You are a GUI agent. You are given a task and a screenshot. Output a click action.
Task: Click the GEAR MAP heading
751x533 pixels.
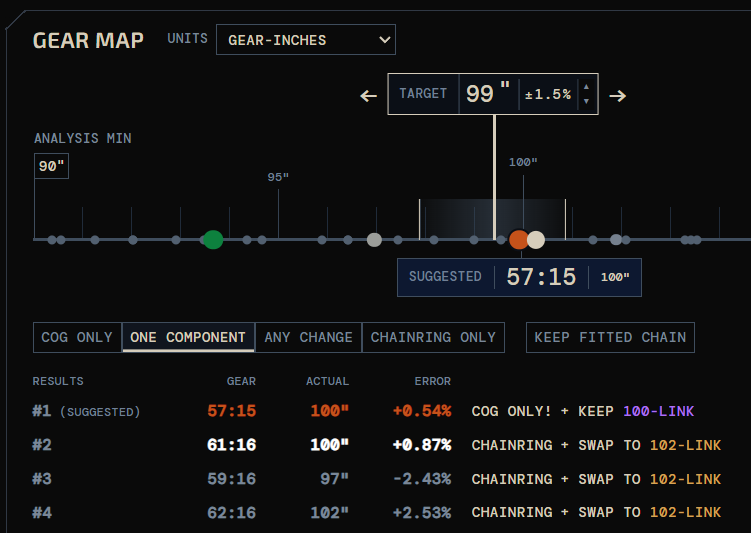point(88,40)
